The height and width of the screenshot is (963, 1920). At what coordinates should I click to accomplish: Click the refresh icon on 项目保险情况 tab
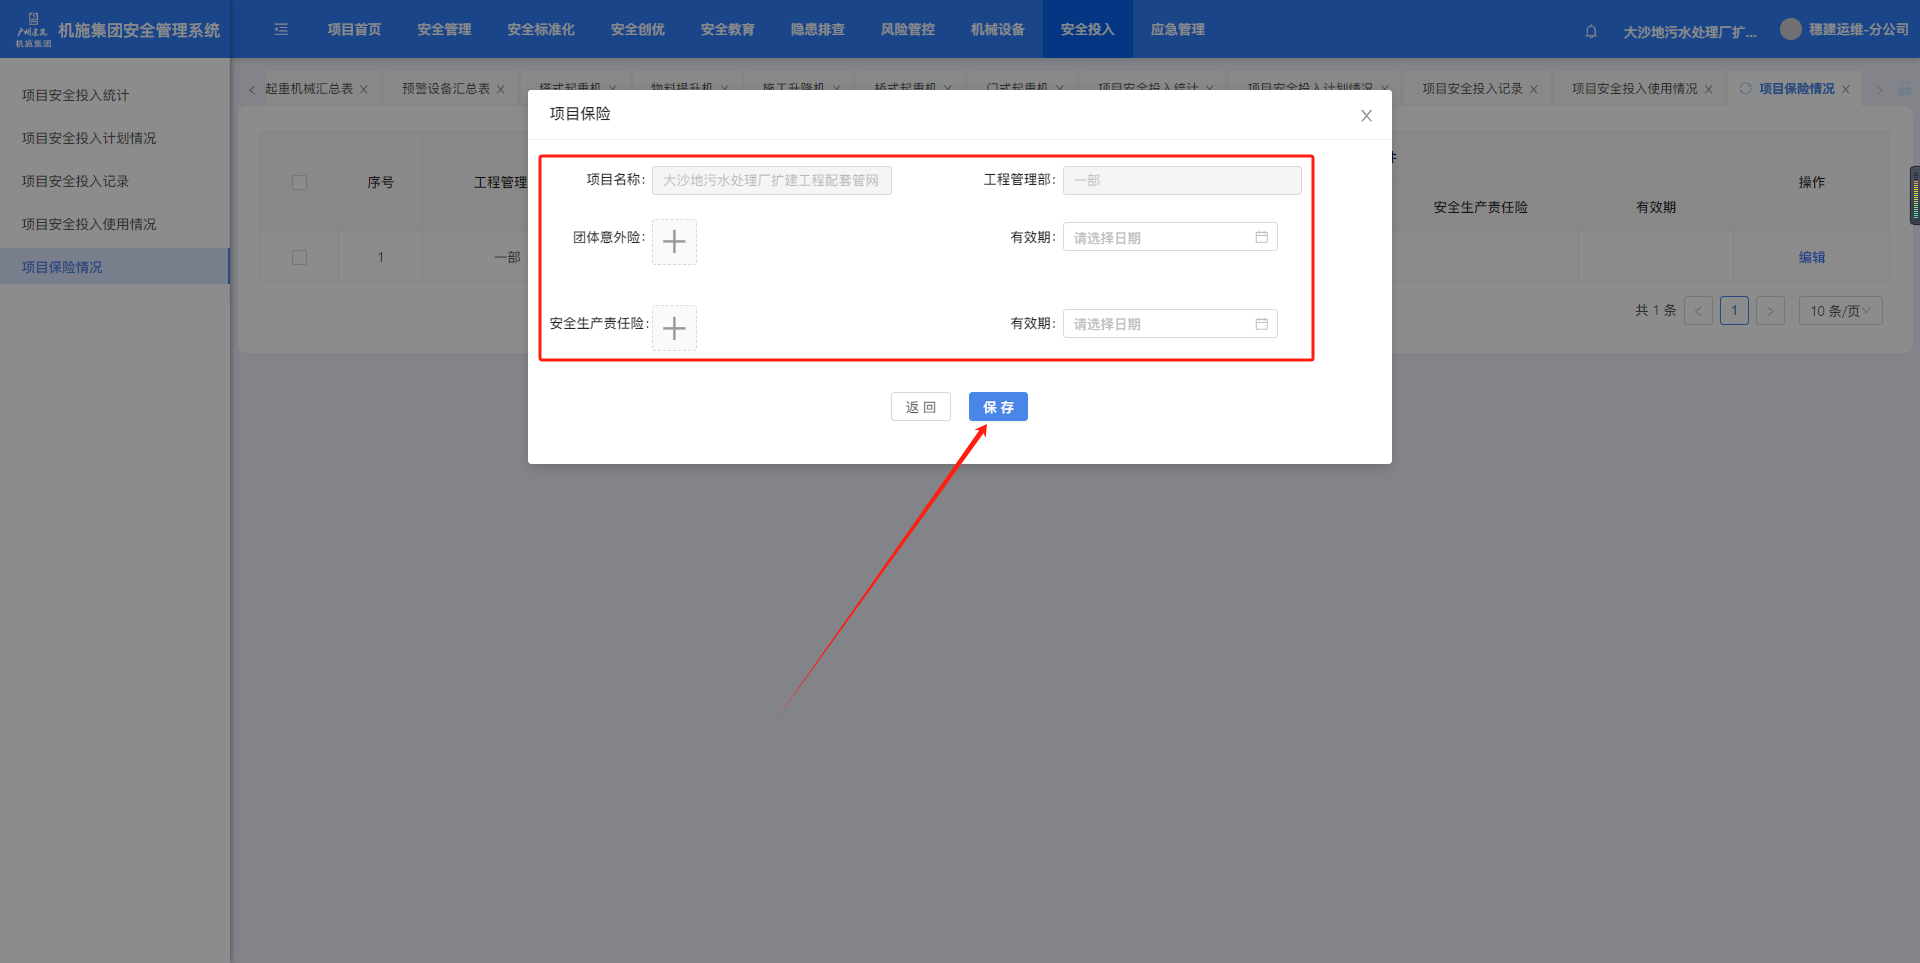tap(1746, 89)
